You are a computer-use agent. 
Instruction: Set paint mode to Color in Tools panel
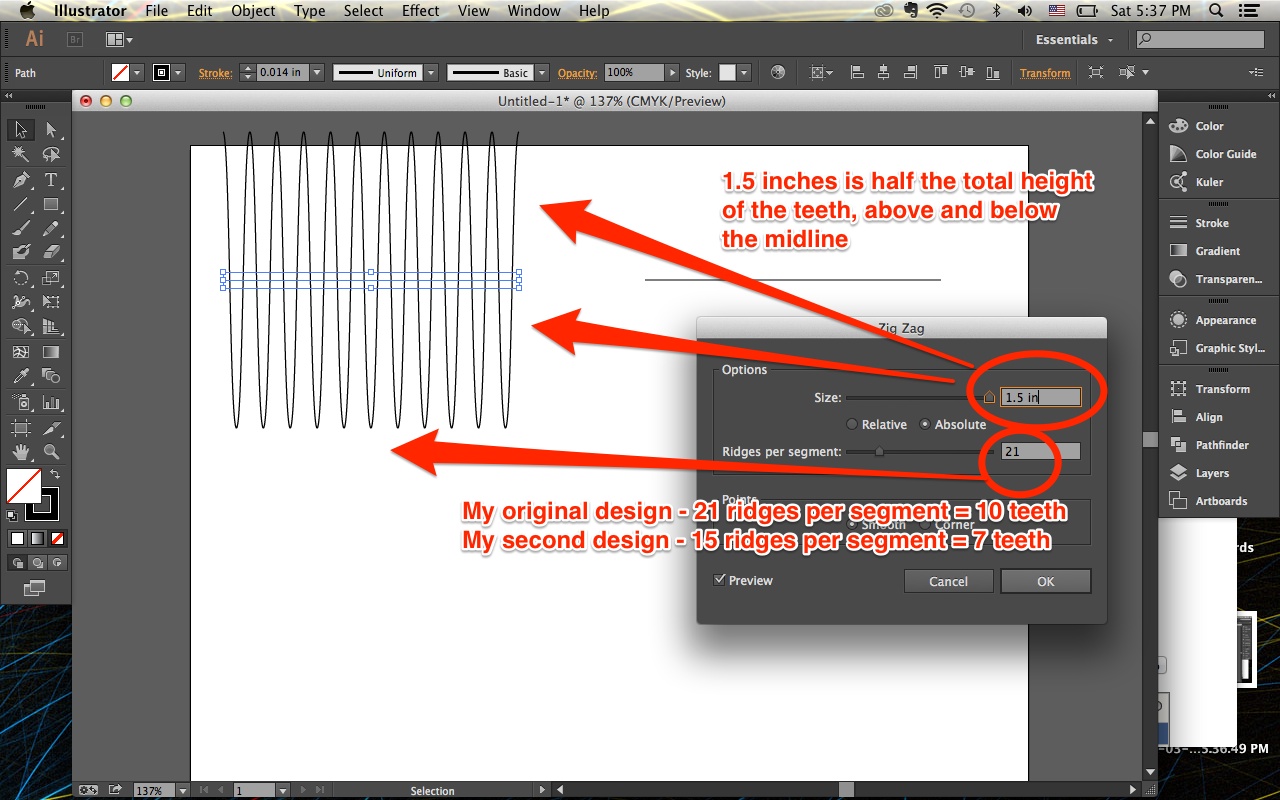click(x=17, y=538)
